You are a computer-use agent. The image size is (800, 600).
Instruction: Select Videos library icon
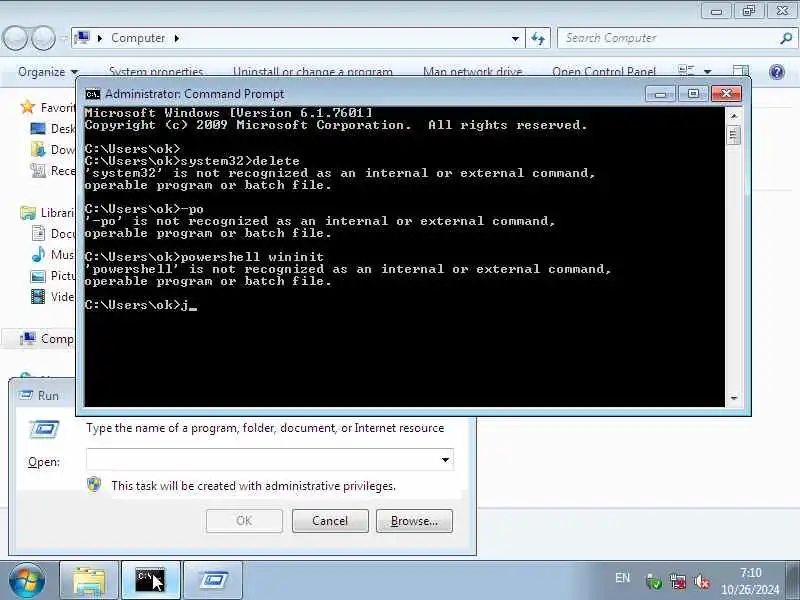pyautogui.click(x=38, y=296)
